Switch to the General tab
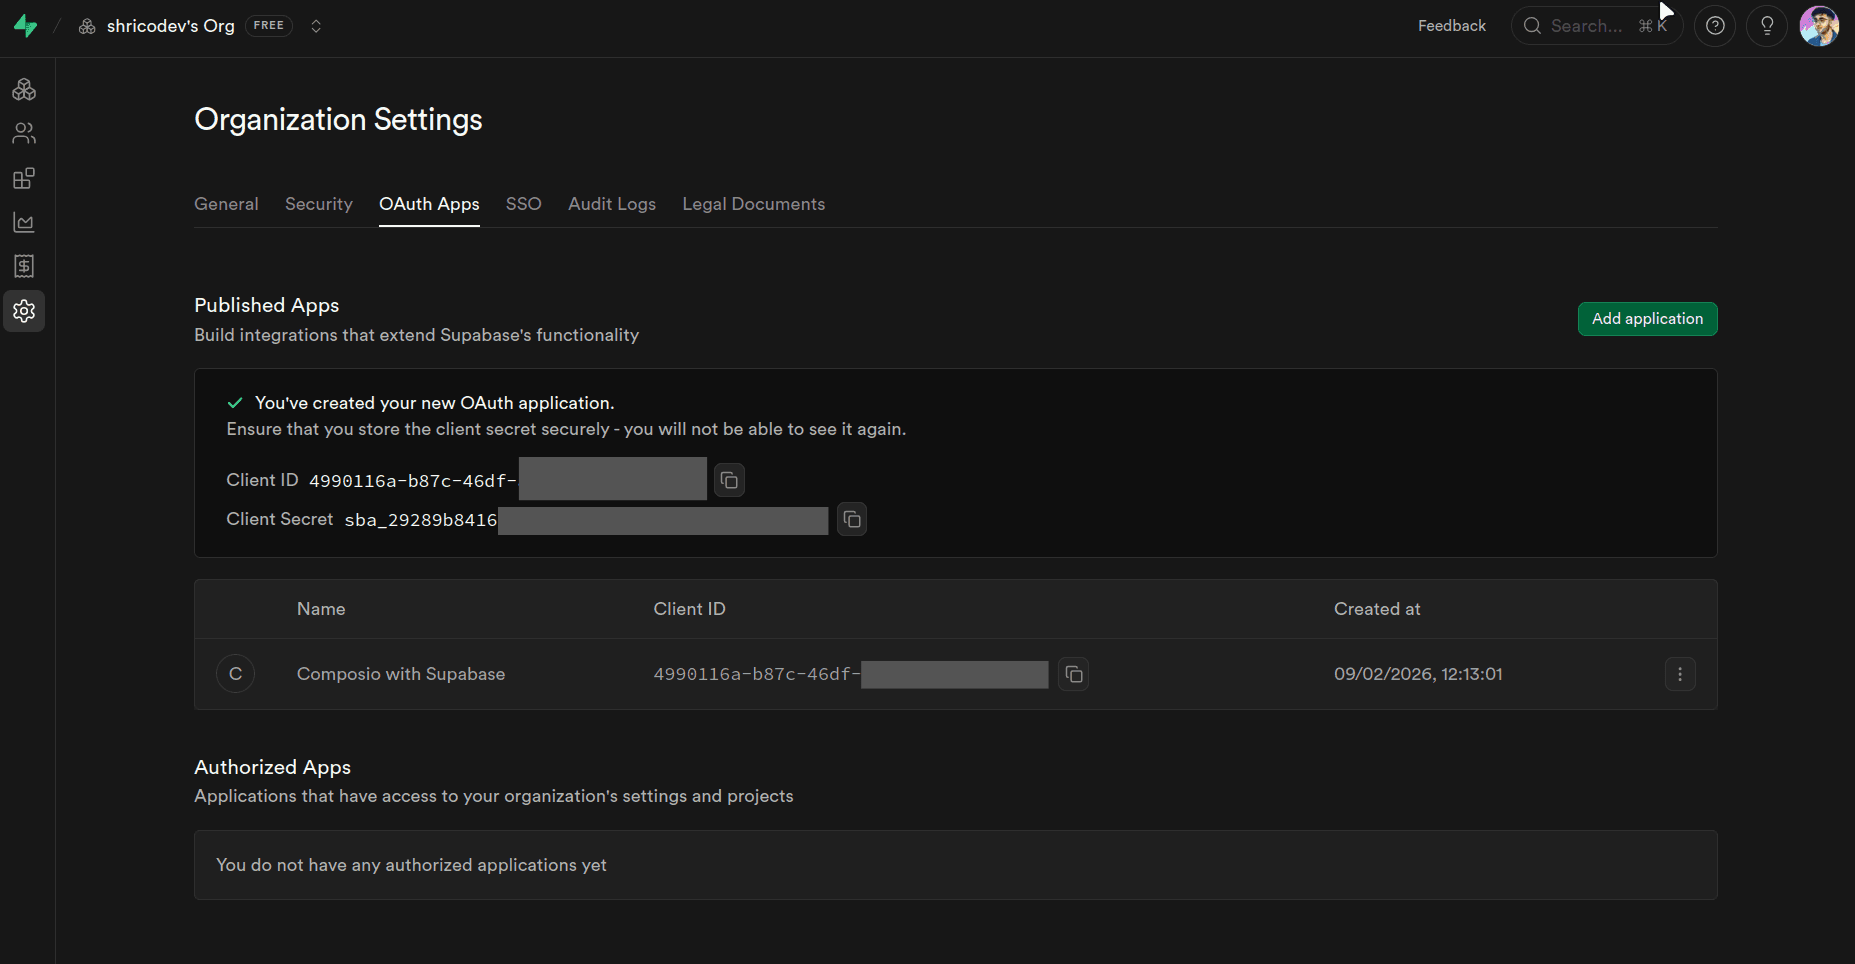This screenshot has height=964, width=1855. pyautogui.click(x=226, y=204)
